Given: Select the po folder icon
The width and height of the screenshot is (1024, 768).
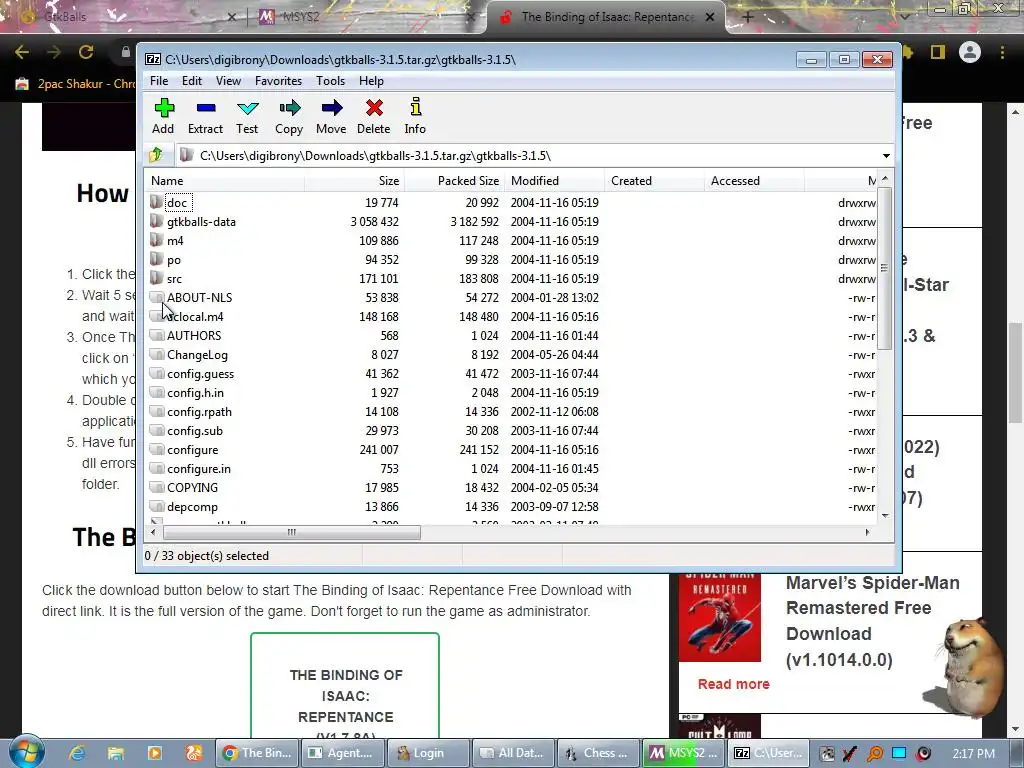Looking at the screenshot, I should pos(156,259).
